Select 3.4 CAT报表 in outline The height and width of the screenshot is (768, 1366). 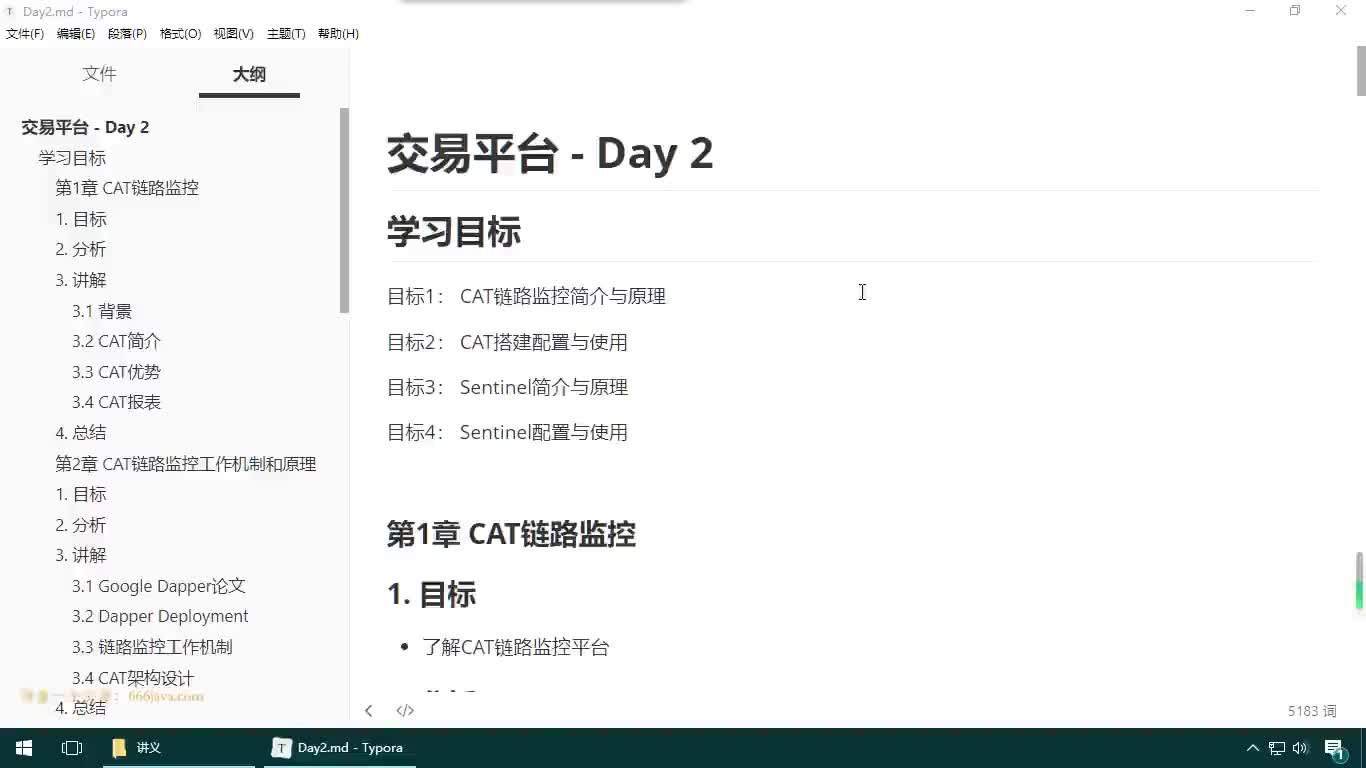116,402
